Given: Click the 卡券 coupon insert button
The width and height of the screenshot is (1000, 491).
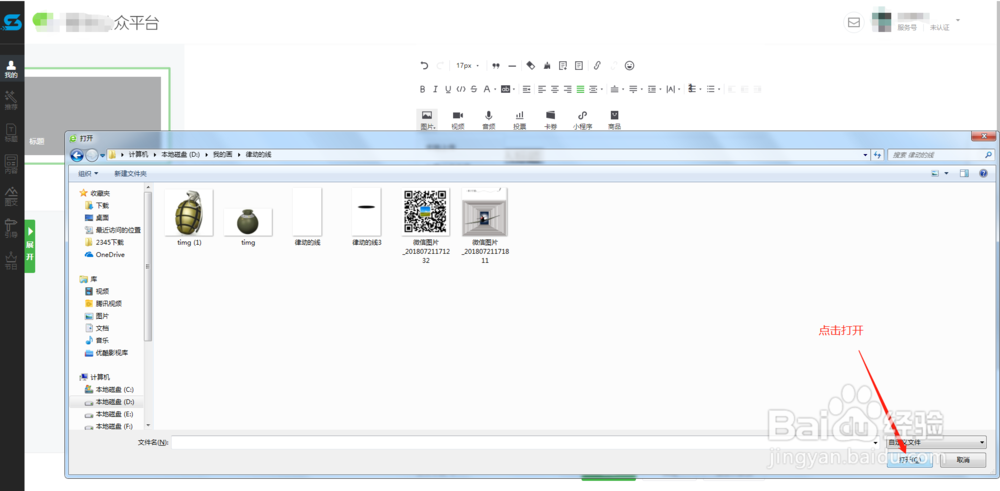Looking at the screenshot, I should pyautogui.click(x=550, y=119).
